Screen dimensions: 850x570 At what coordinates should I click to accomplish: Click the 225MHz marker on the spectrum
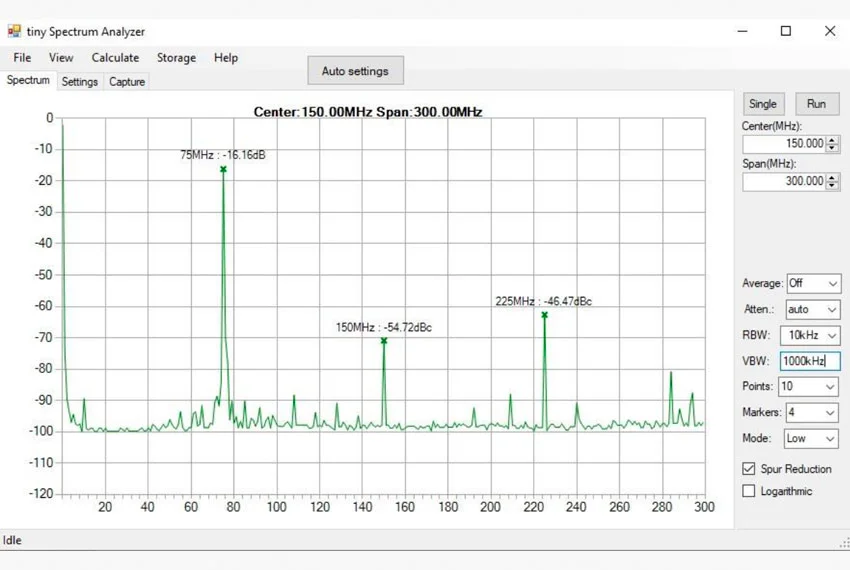[544, 315]
